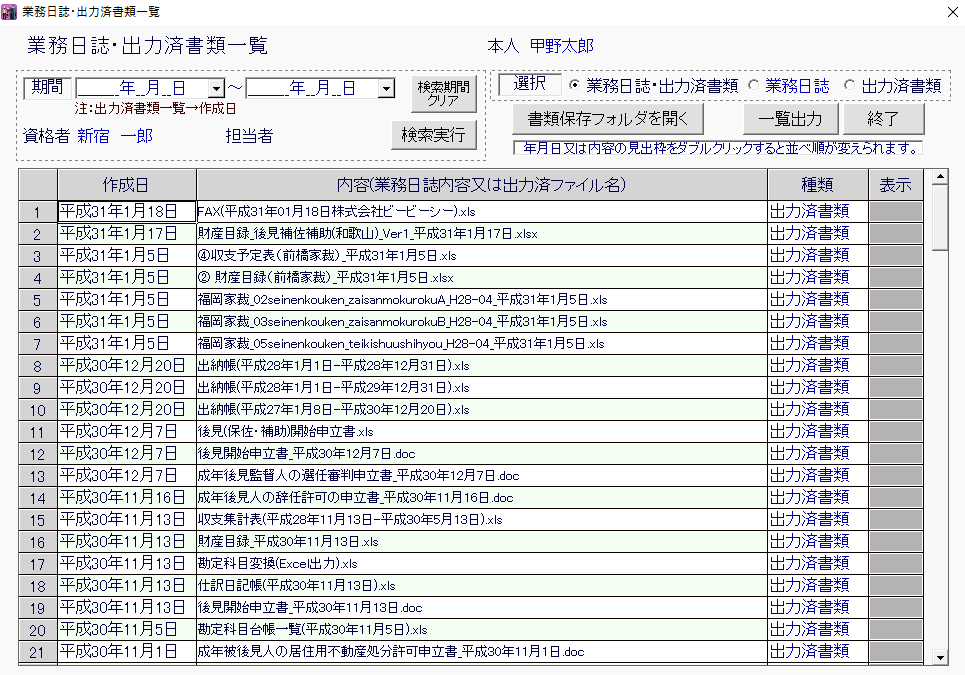The width and height of the screenshot is (965, 675).
Task: Open the end date dropdown arrow
Action: coord(386,89)
